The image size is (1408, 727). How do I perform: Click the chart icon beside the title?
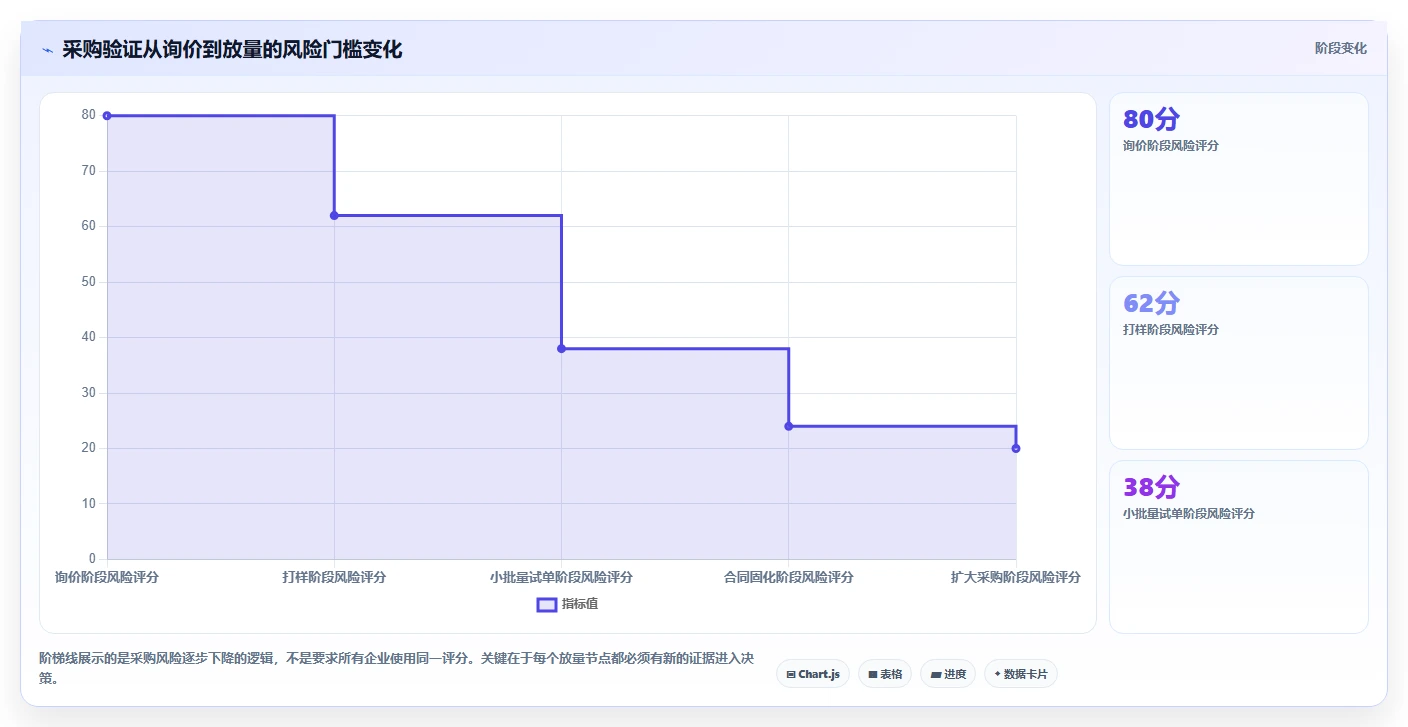(47, 50)
